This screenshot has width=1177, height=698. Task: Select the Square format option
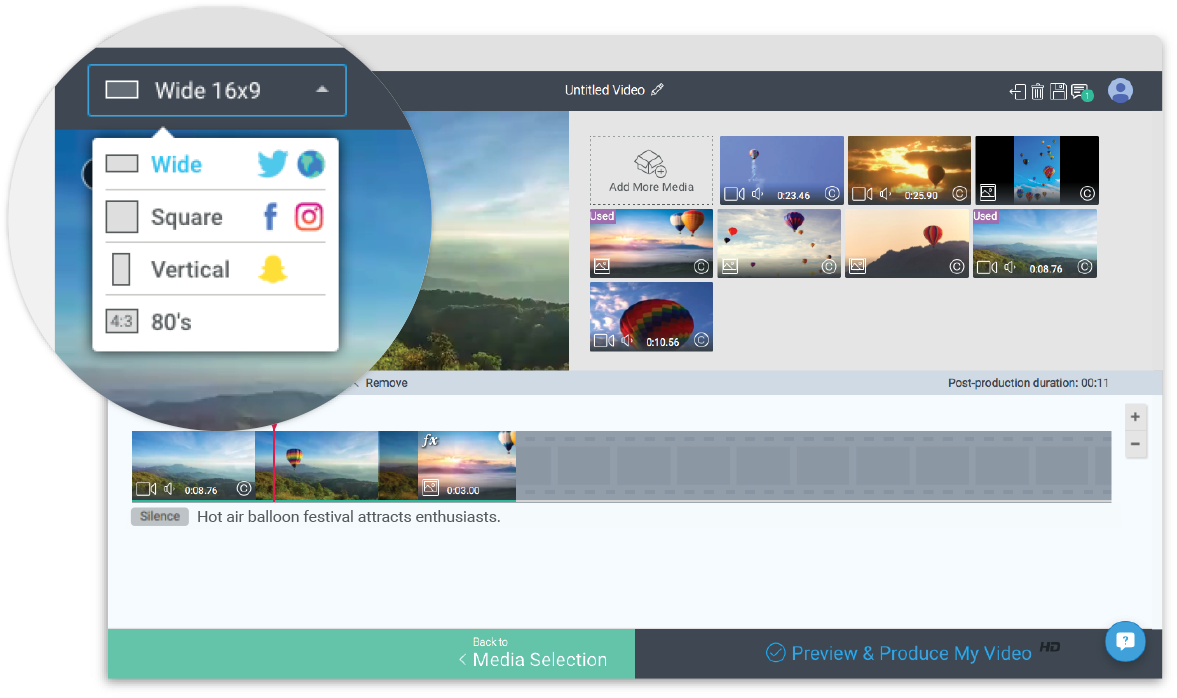click(215, 217)
